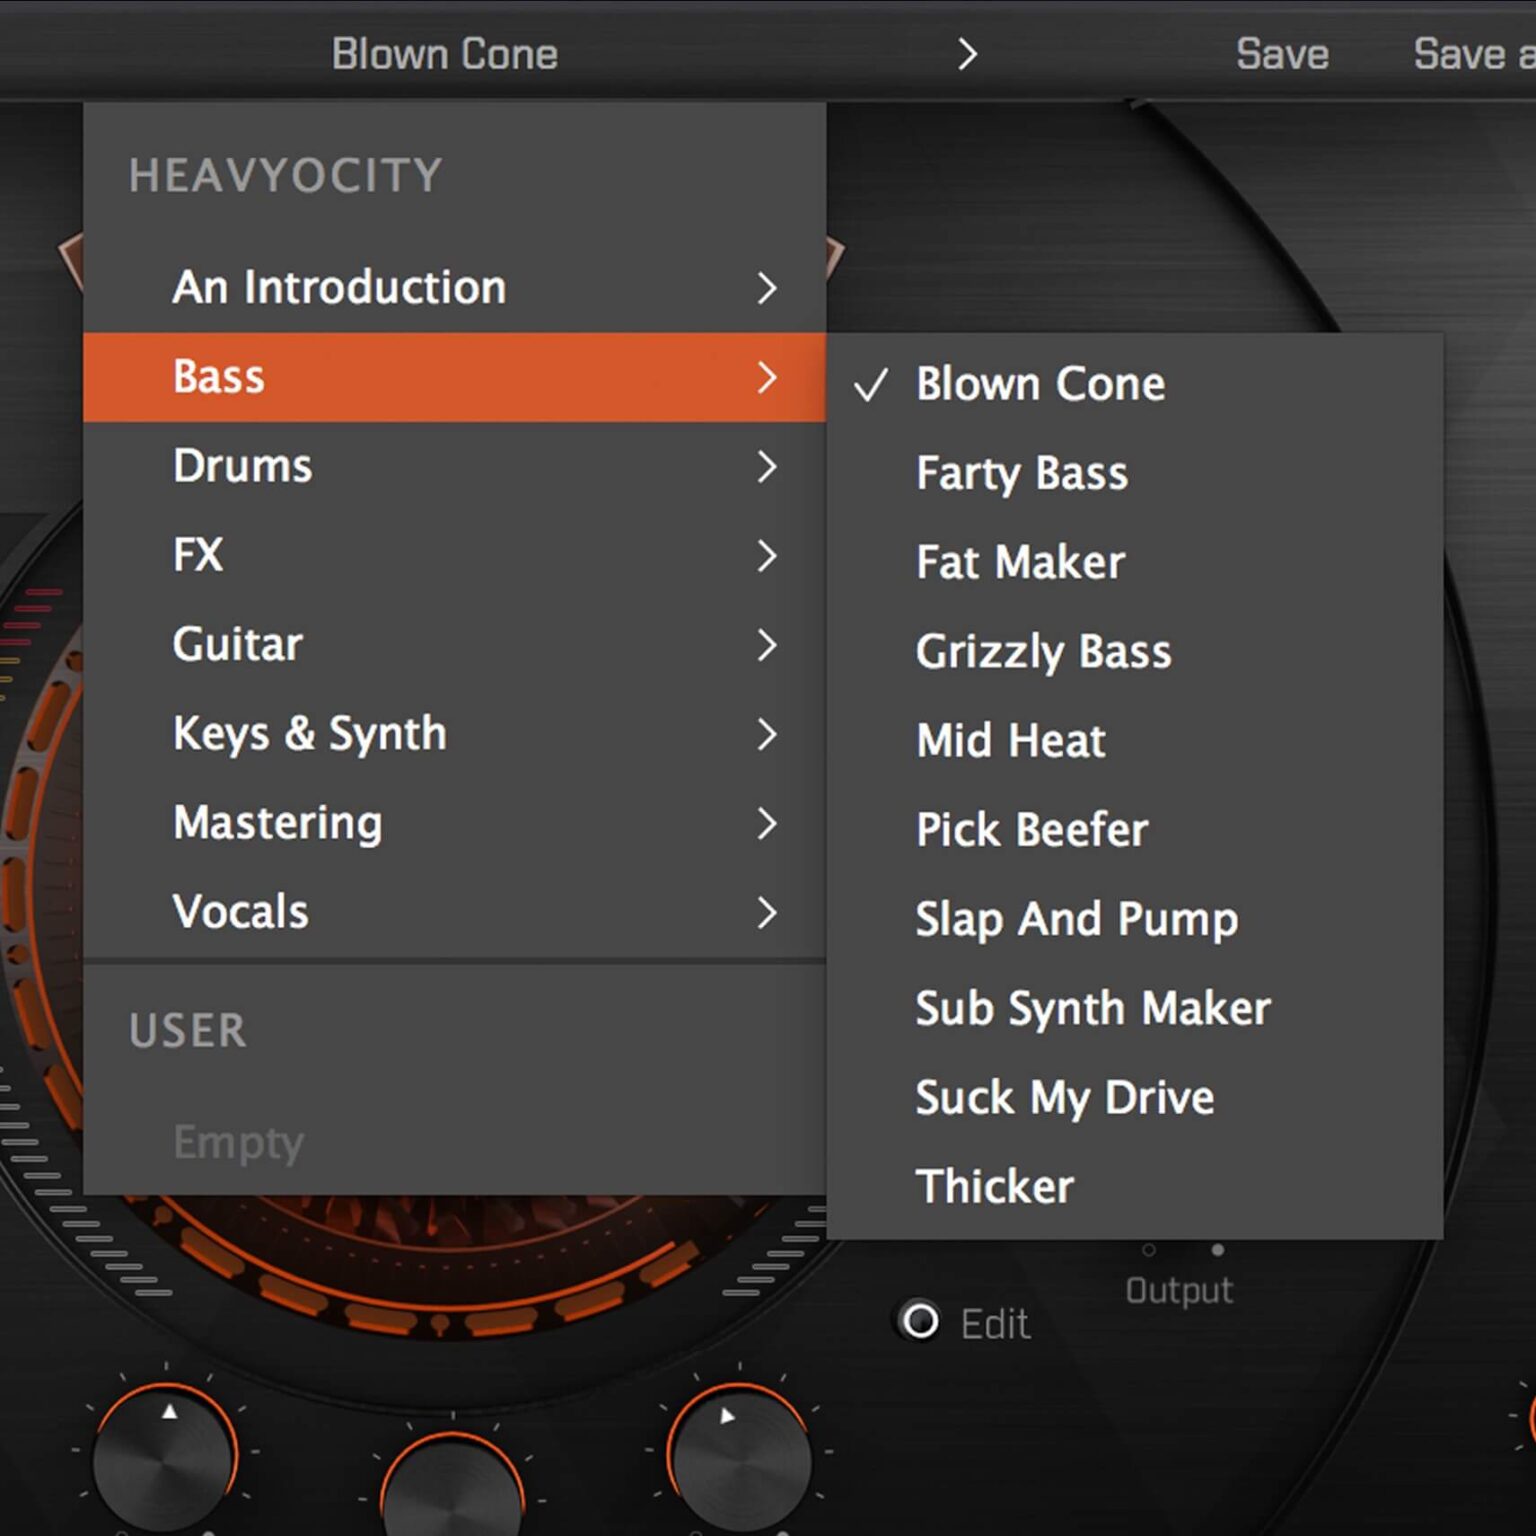Click the Output label under the preset list
Viewport: 1536px width, 1536px height.
click(1179, 1291)
